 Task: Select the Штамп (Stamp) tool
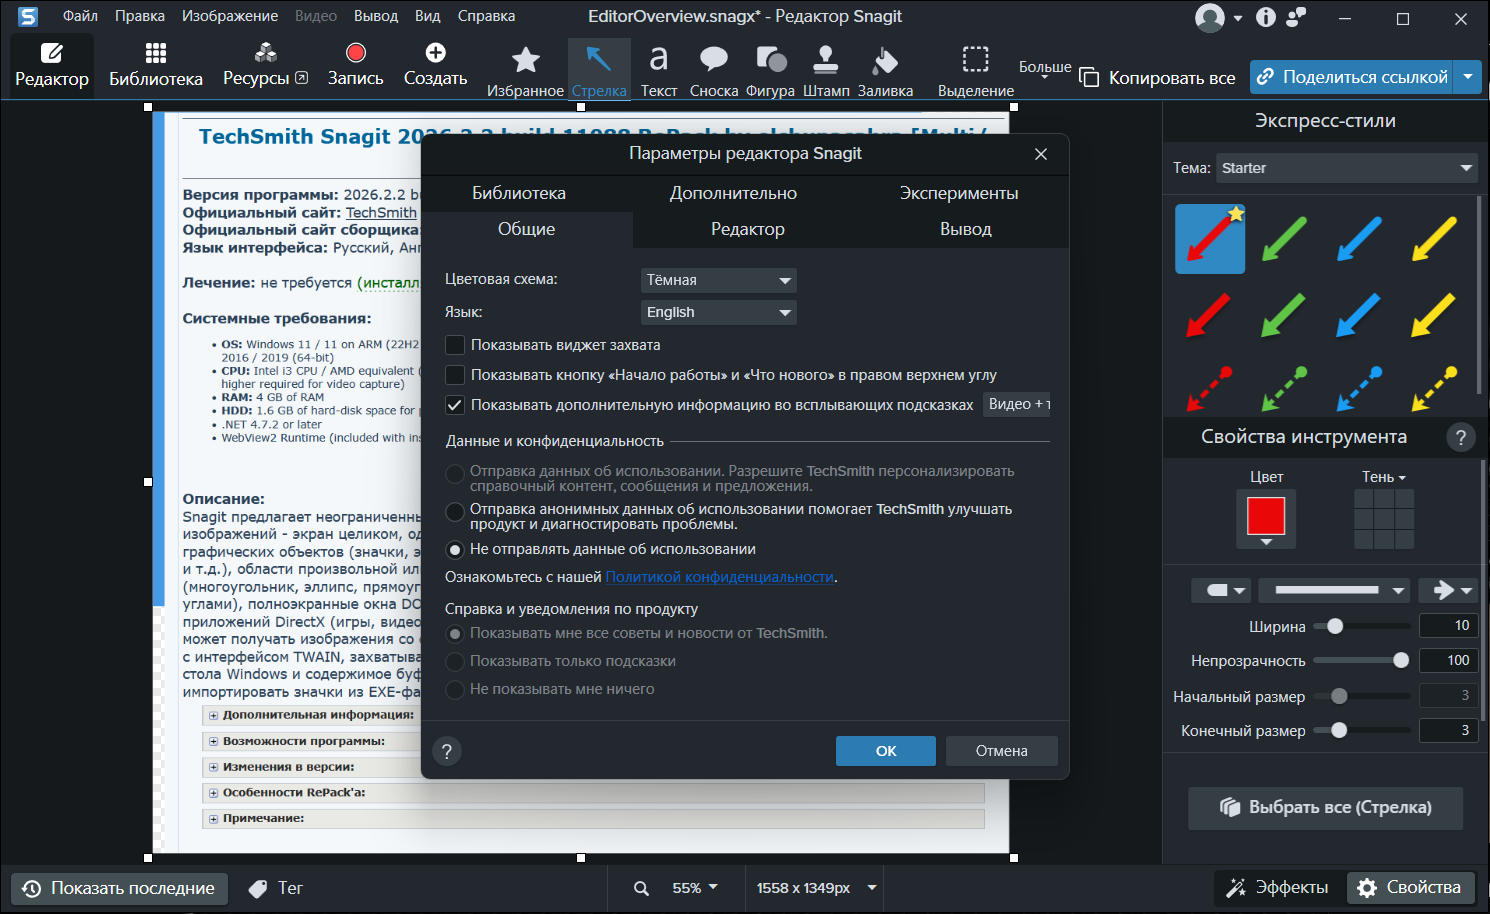point(826,70)
